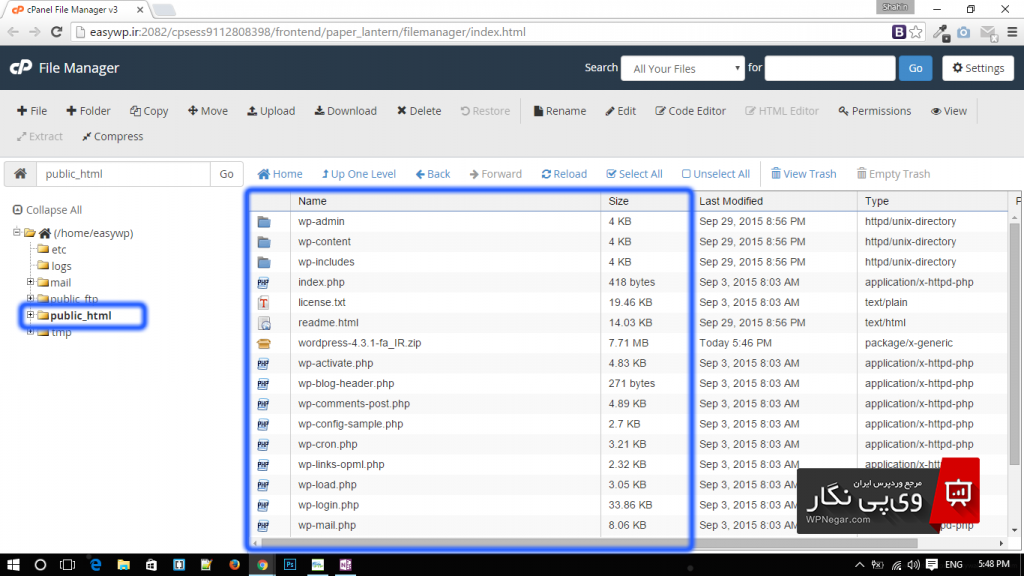The height and width of the screenshot is (576, 1024).
Task: Reload the browser page
Action: 56,32
